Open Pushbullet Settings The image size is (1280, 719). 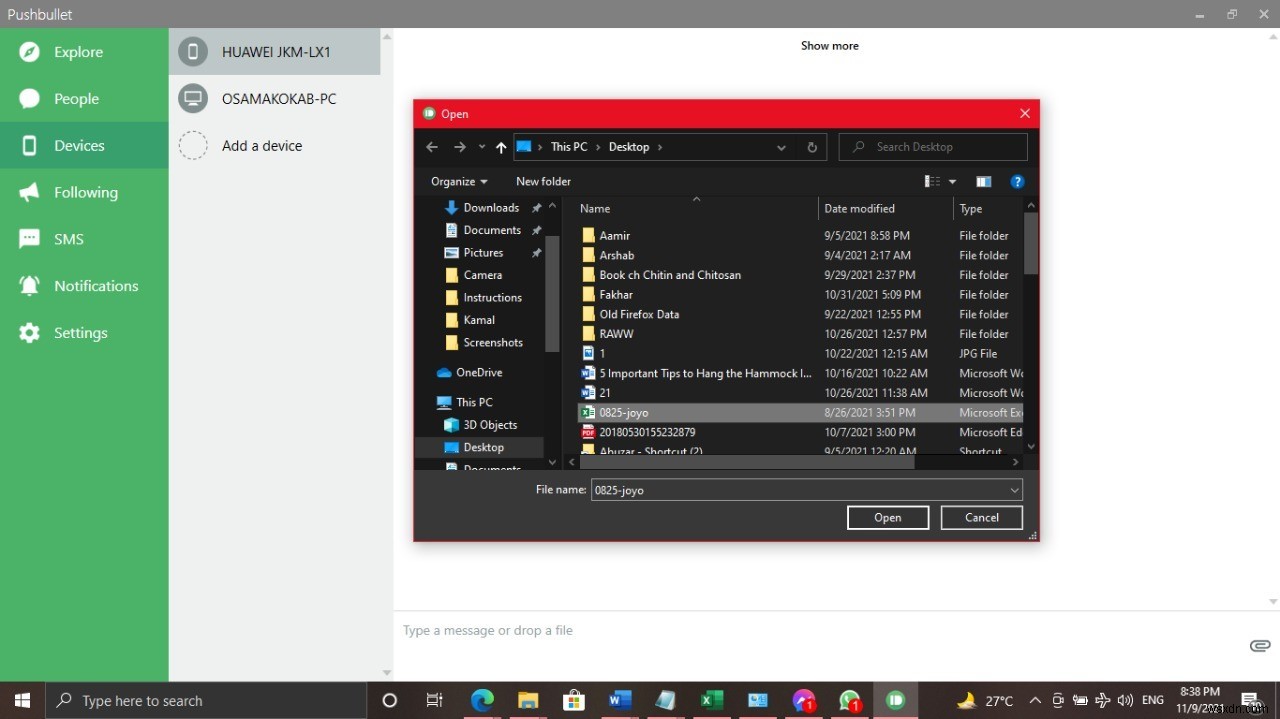[x=80, y=333]
